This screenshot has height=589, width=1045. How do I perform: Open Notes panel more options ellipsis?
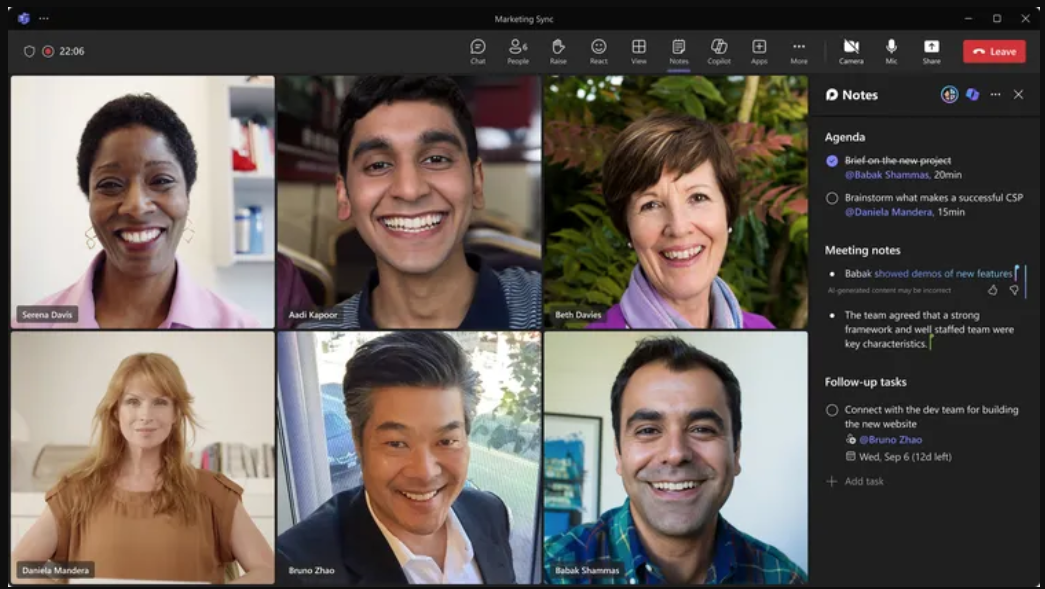(x=995, y=95)
